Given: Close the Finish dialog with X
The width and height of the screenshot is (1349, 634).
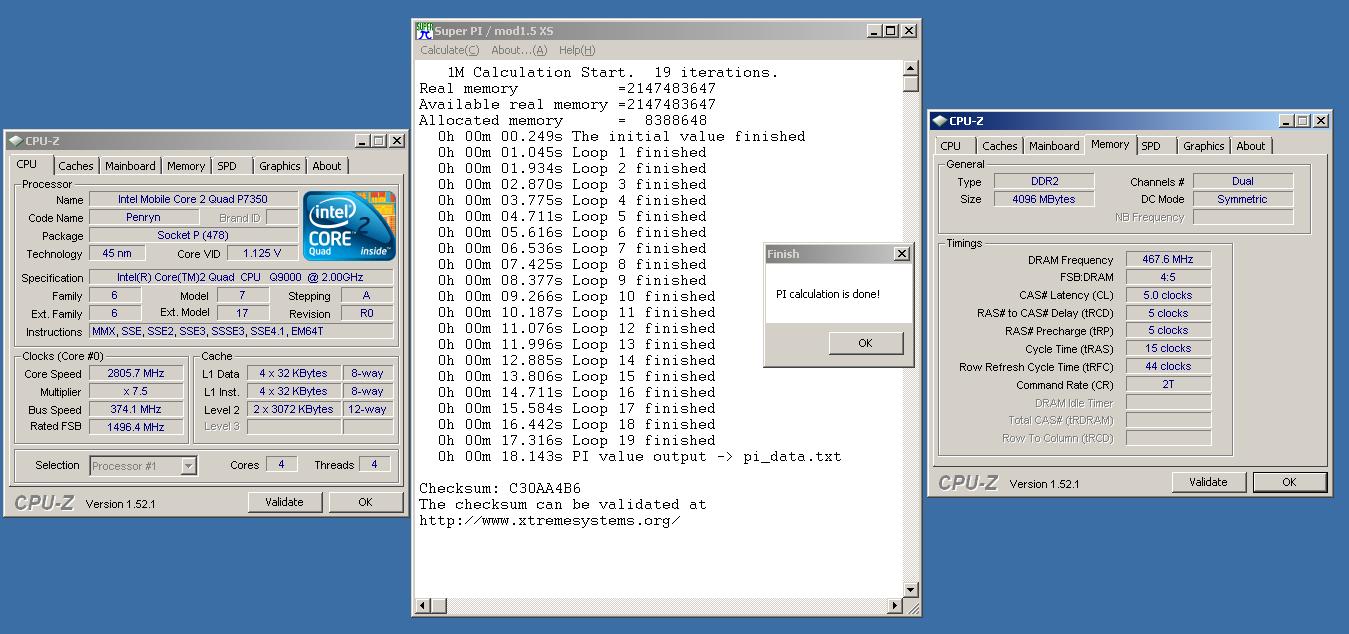Looking at the screenshot, I should (901, 254).
